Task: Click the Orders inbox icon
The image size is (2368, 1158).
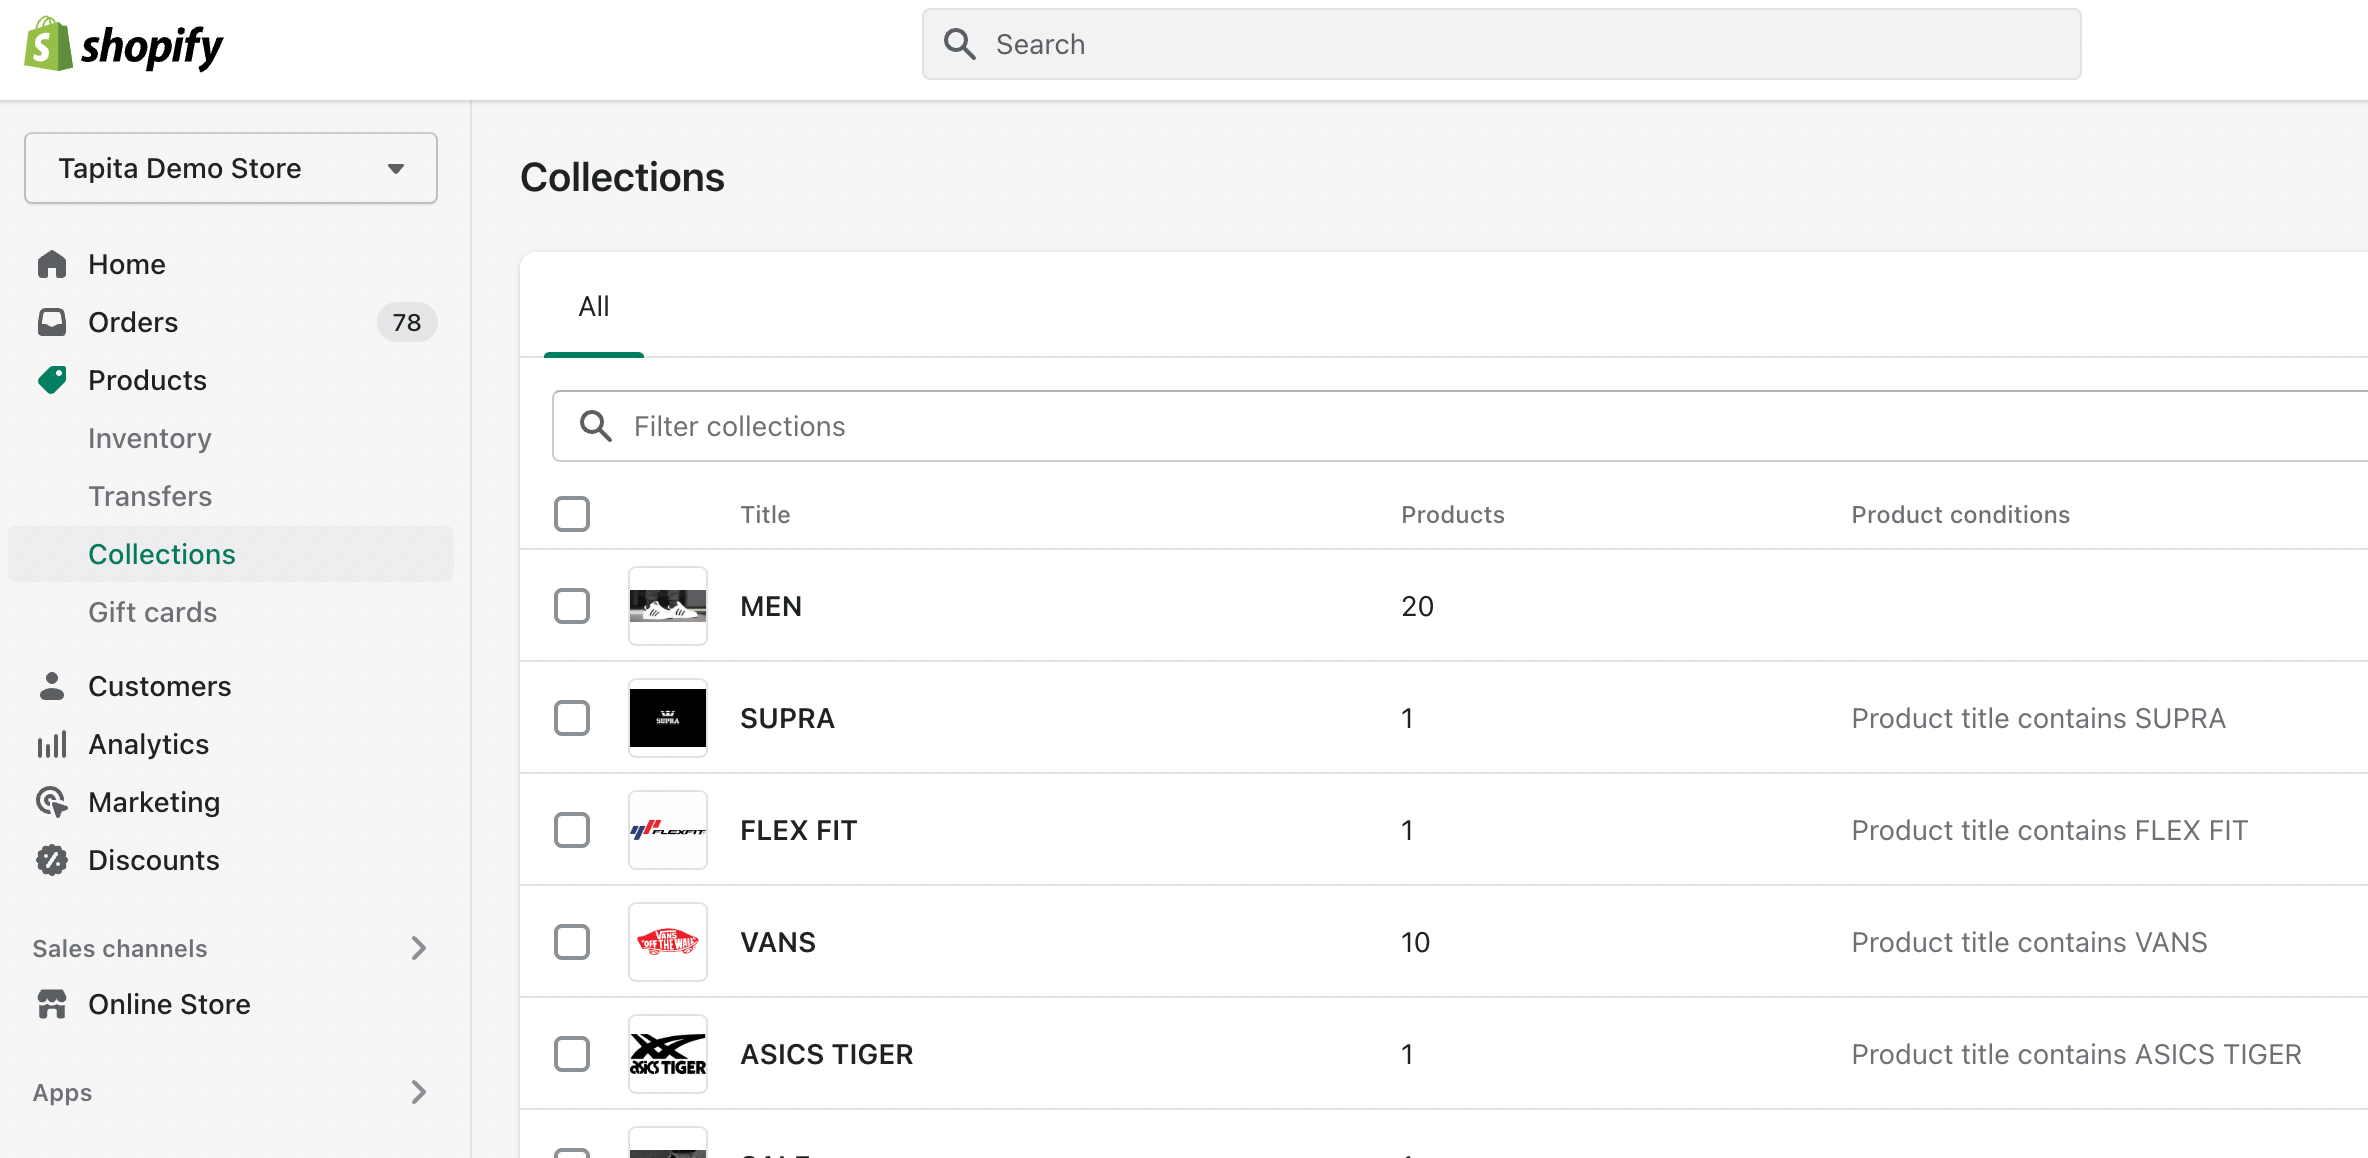Action: point(52,322)
